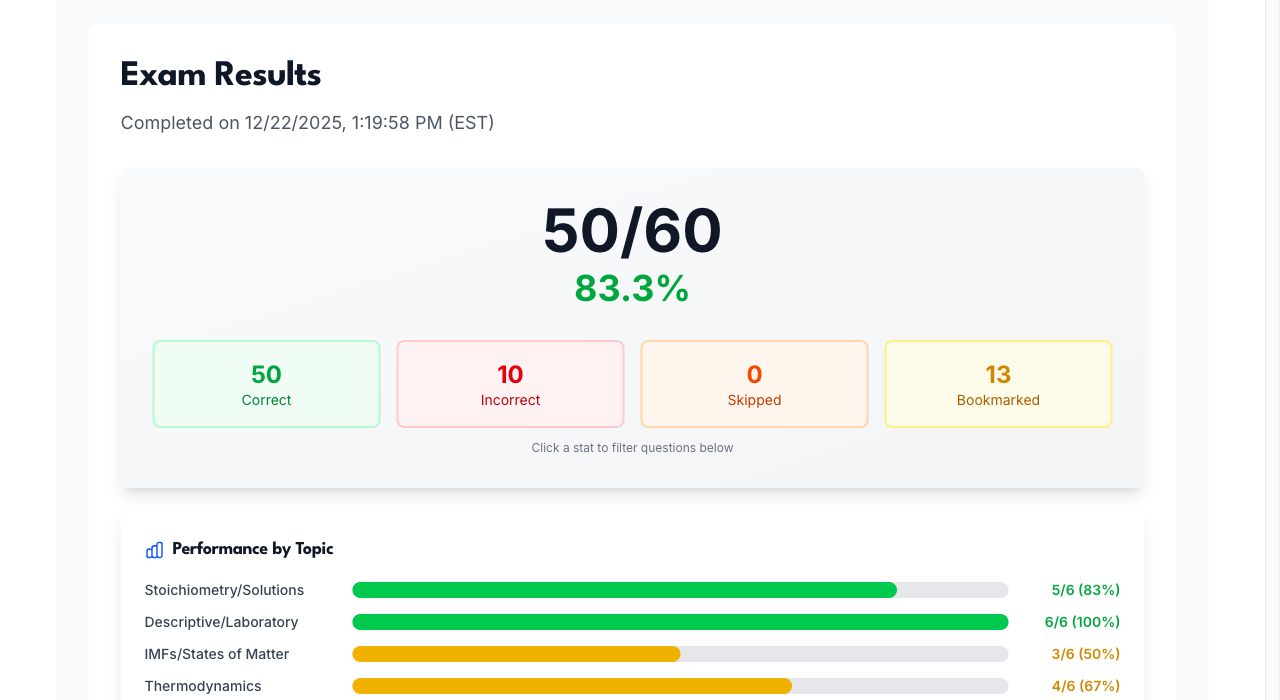
Task: Select the Correct stat card to filter questions
Action: click(266, 383)
